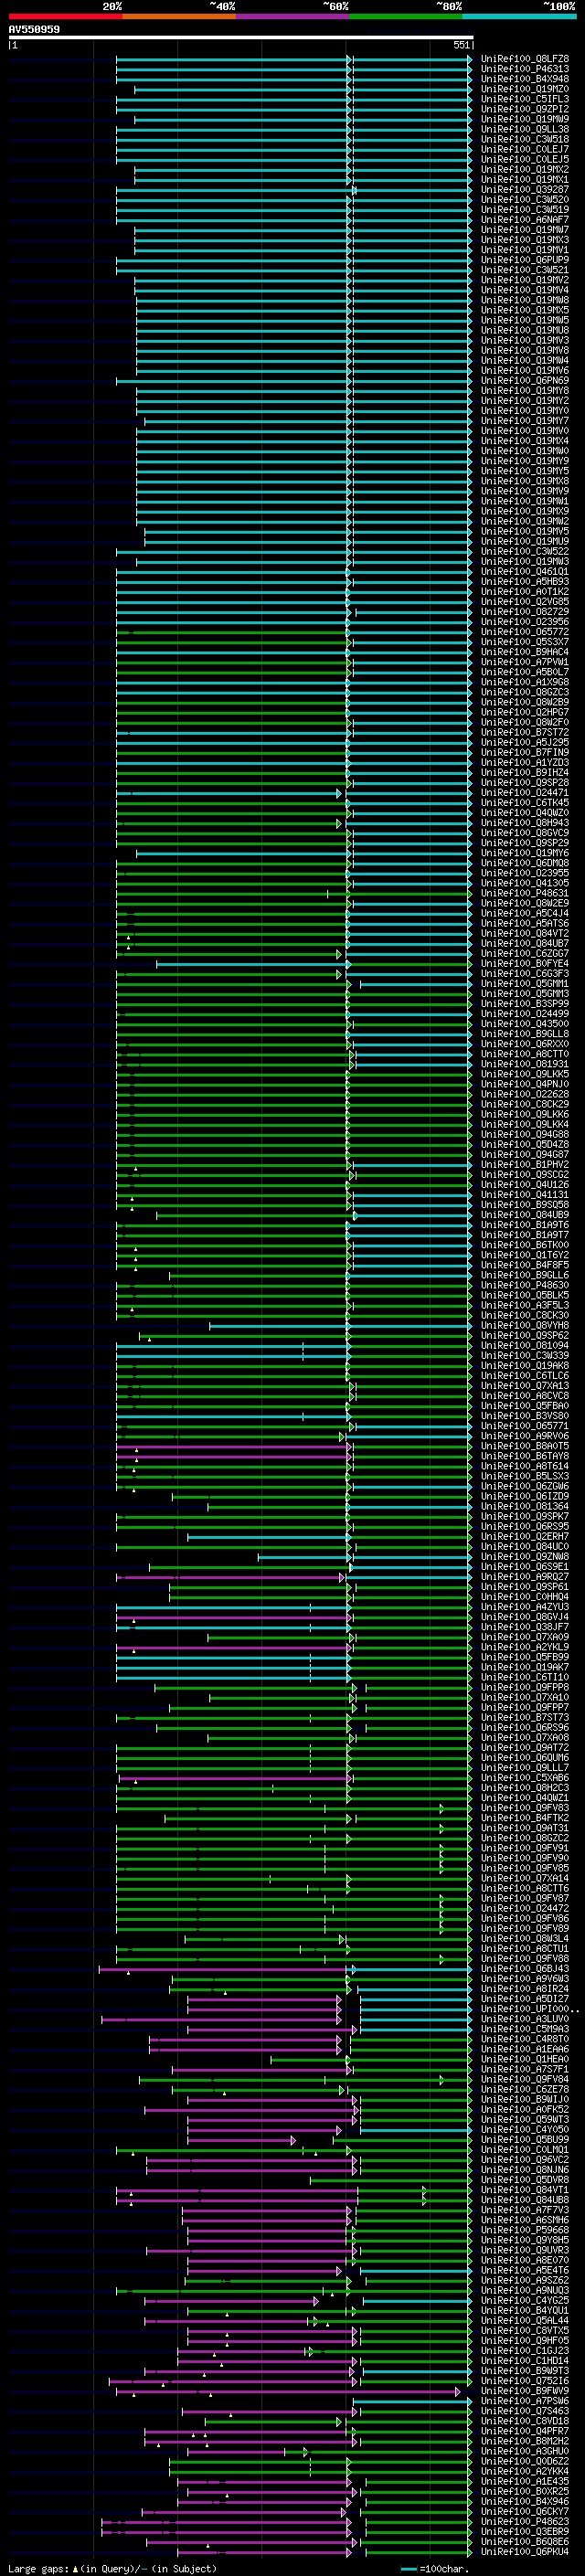Image resolution: width=585 pixels, height=2576 pixels.
Task: Select hit UniRef100_Q19MZ0
Action: point(525,89)
